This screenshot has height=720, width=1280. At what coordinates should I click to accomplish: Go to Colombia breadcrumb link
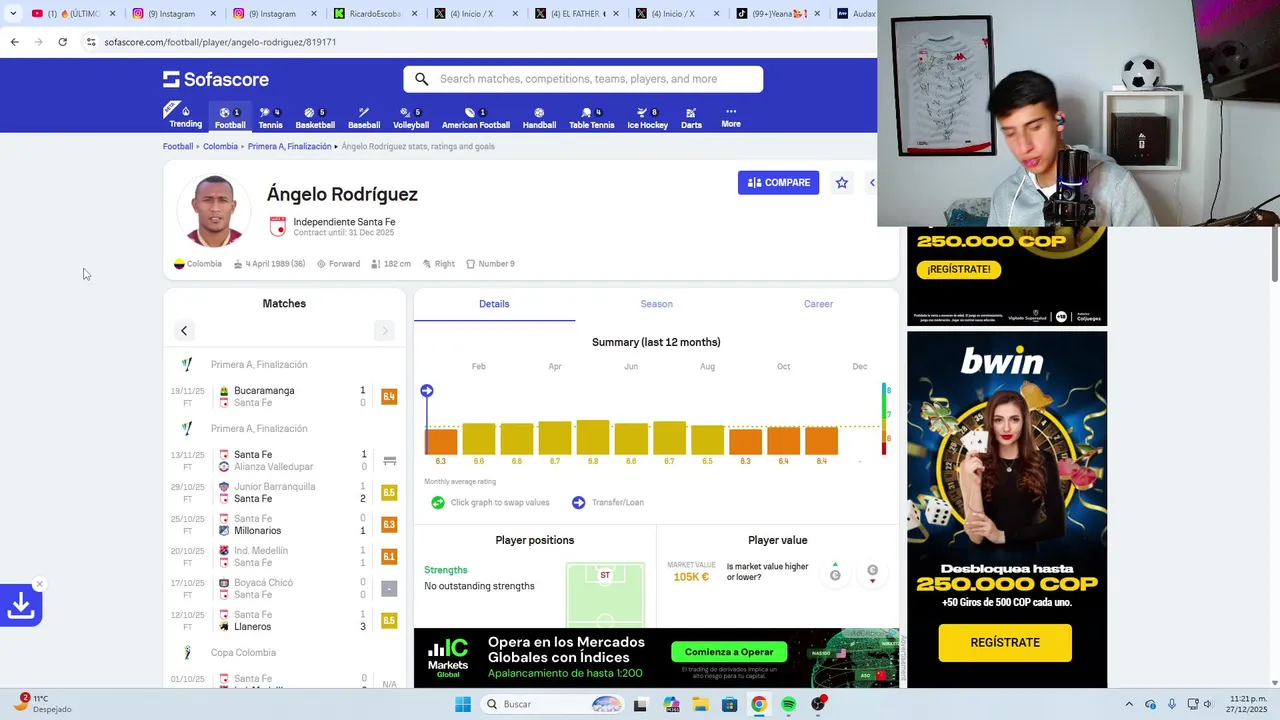[x=220, y=146]
